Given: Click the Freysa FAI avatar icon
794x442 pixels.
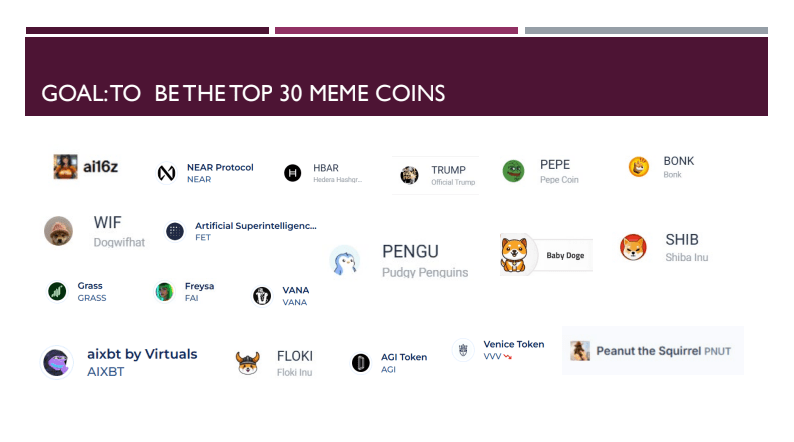Looking at the screenshot, I should [165, 292].
